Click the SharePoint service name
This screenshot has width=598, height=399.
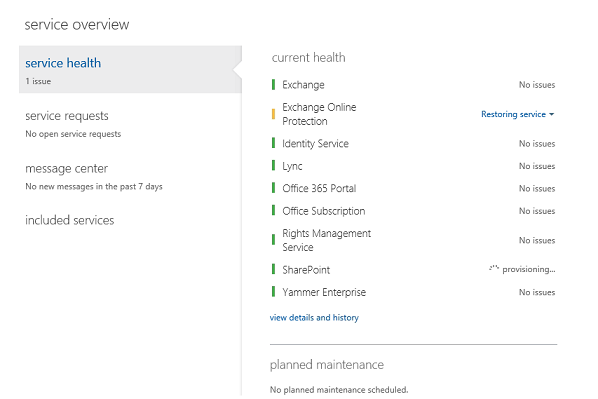(x=306, y=270)
